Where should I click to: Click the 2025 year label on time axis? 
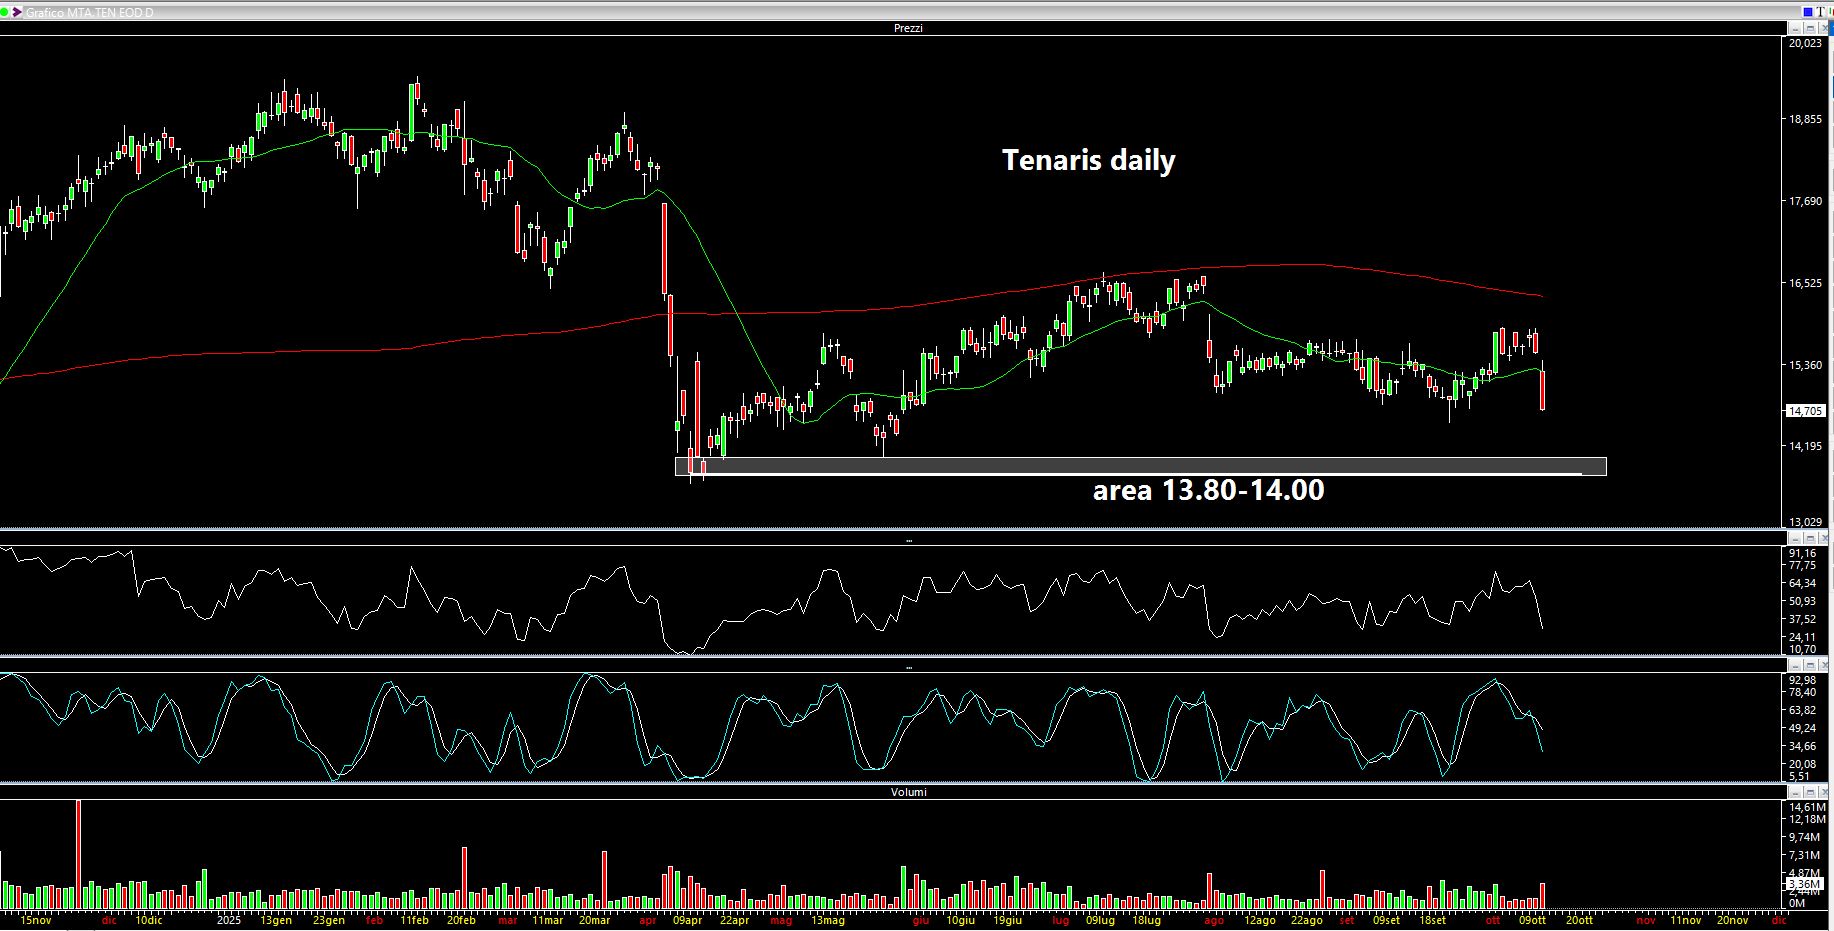[229, 920]
